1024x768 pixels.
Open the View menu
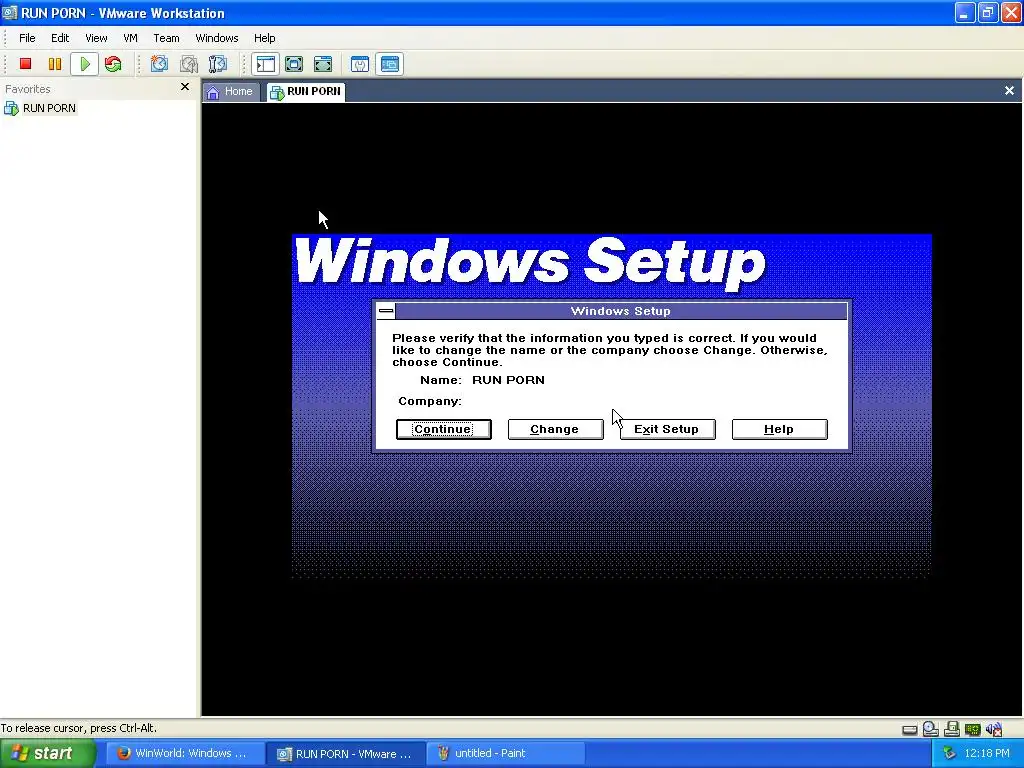96,38
